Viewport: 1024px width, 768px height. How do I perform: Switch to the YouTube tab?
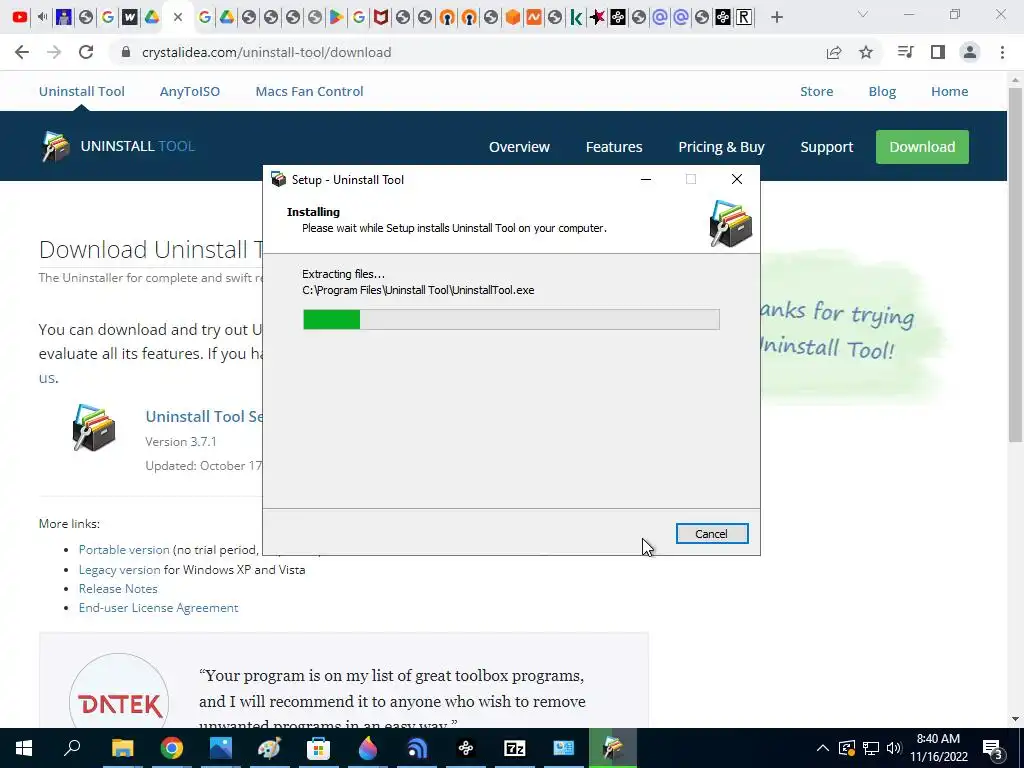(x=20, y=17)
